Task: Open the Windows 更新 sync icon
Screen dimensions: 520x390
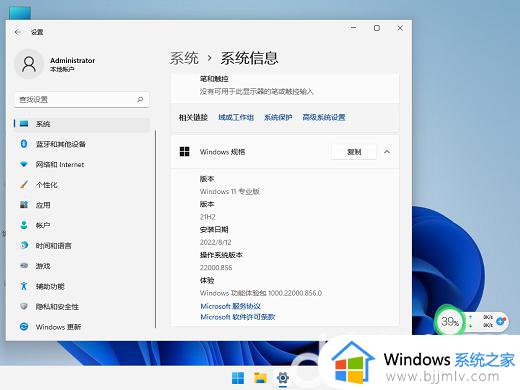Action: tap(24, 327)
